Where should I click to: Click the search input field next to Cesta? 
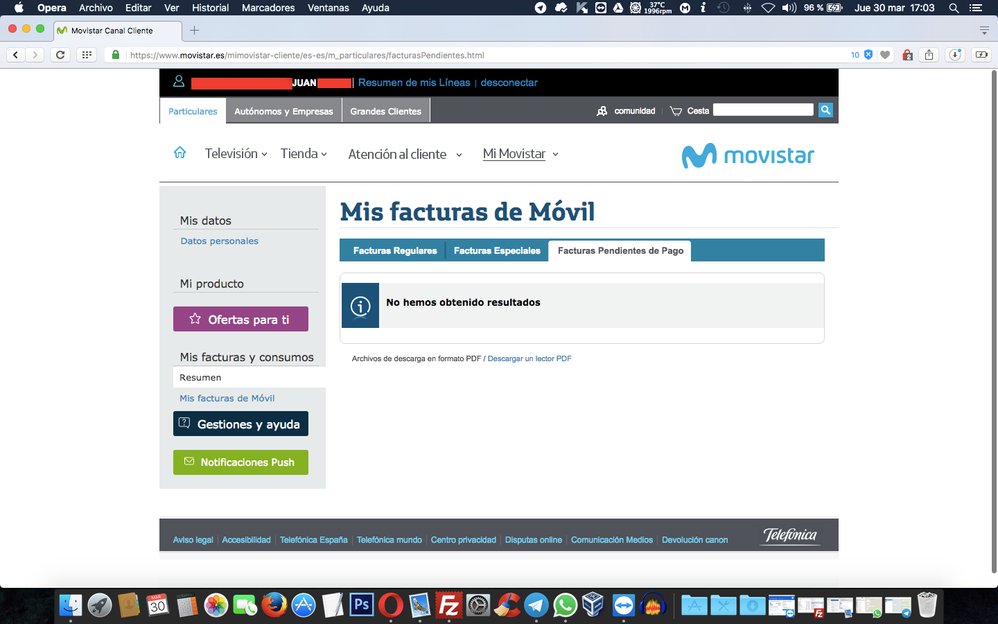coord(763,110)
